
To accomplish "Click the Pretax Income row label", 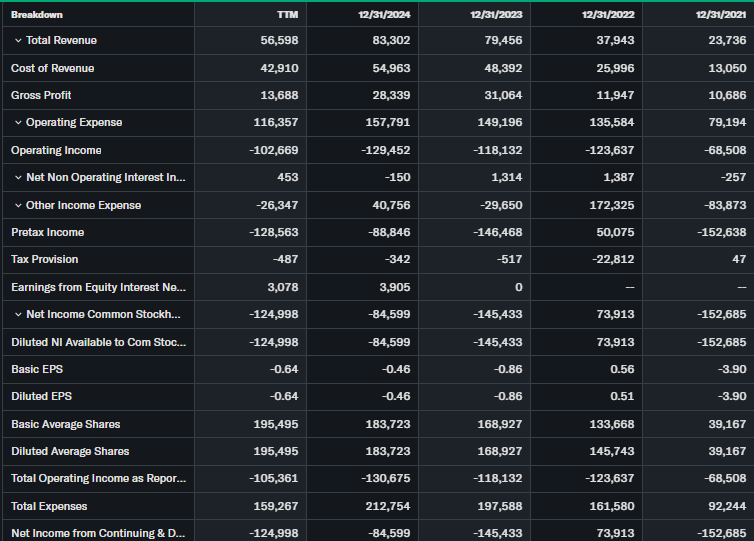I will (47, 232).
